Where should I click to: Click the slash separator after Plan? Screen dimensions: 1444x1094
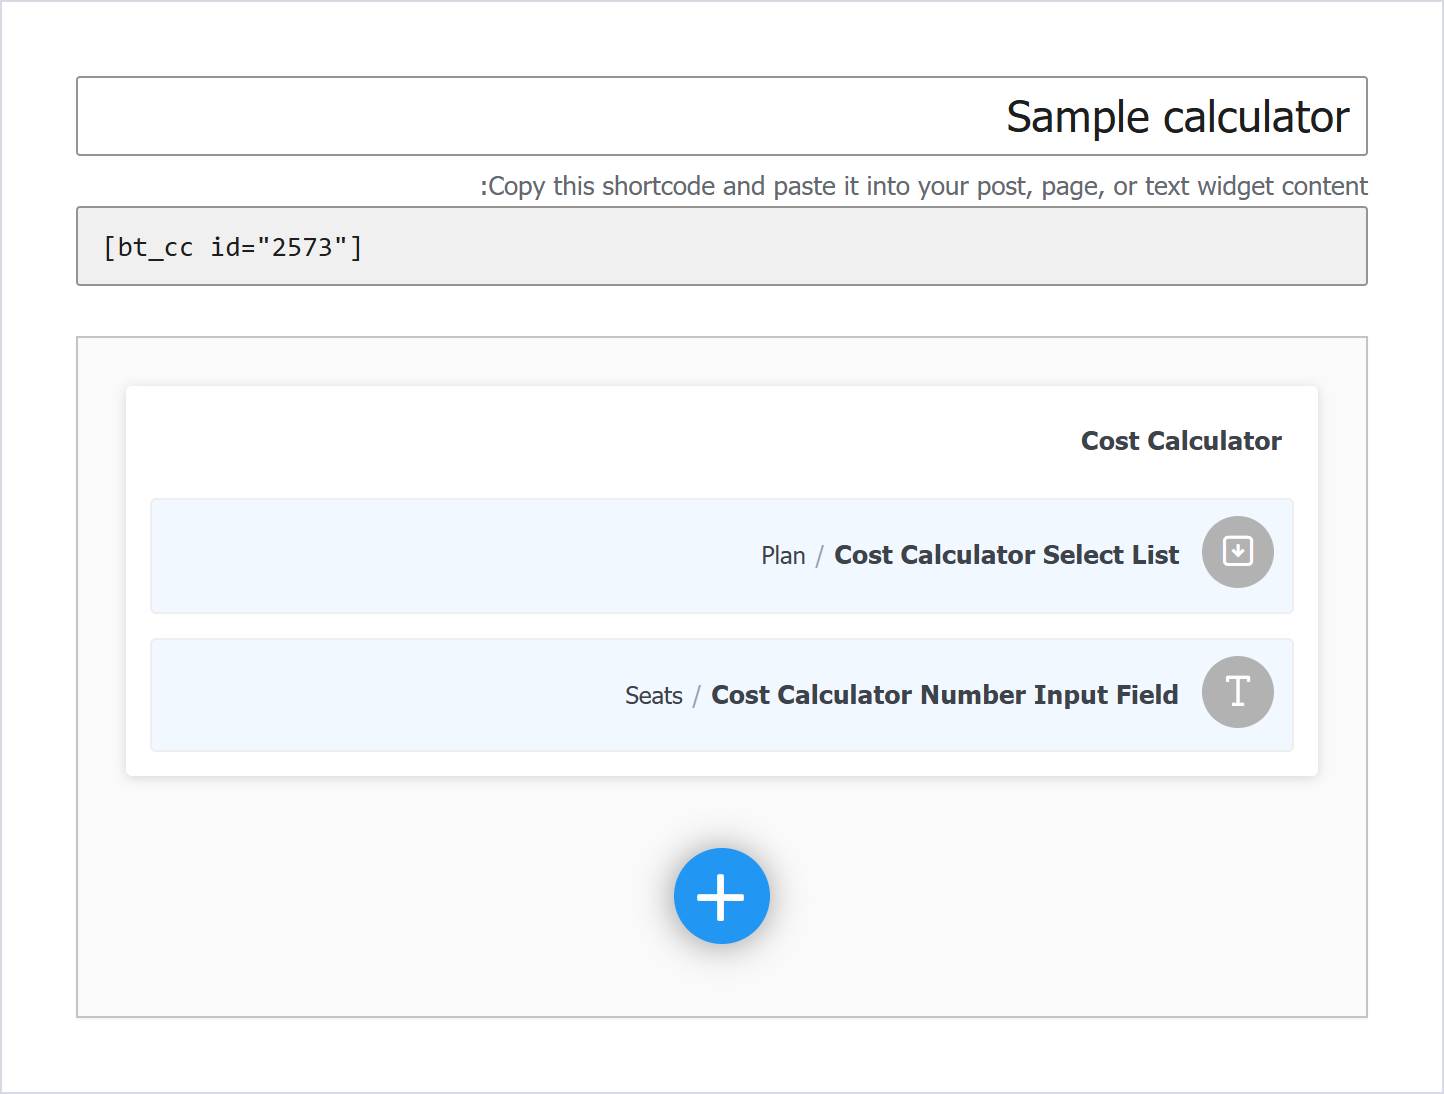(x=819, y=556)
